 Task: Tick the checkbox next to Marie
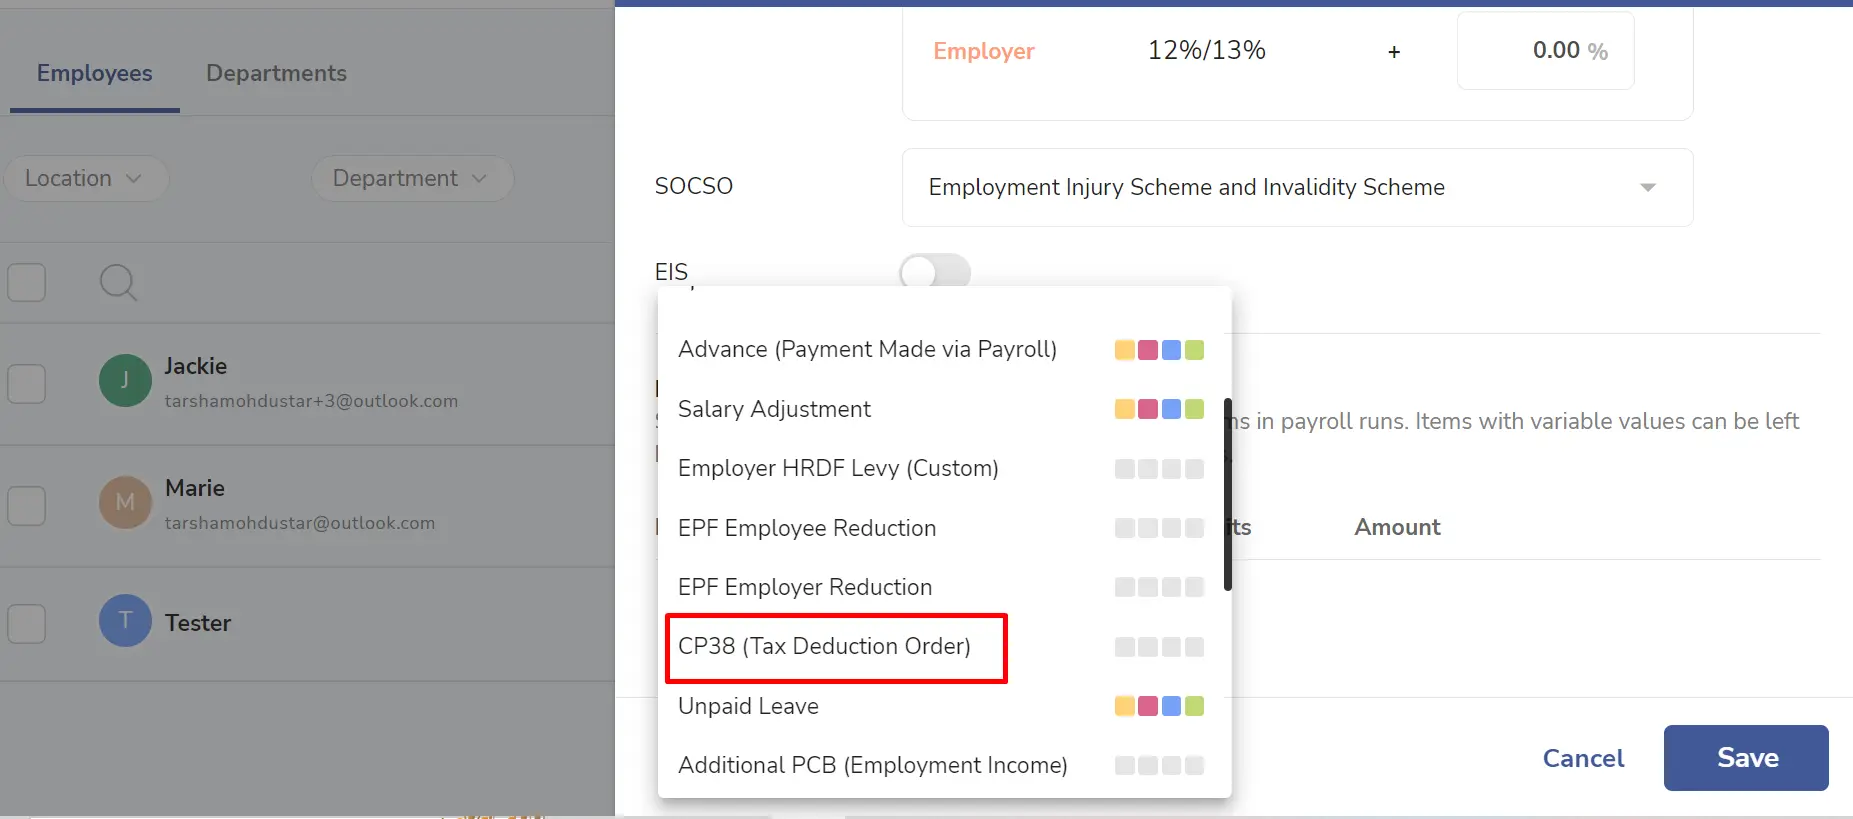[x=27, y=506]
